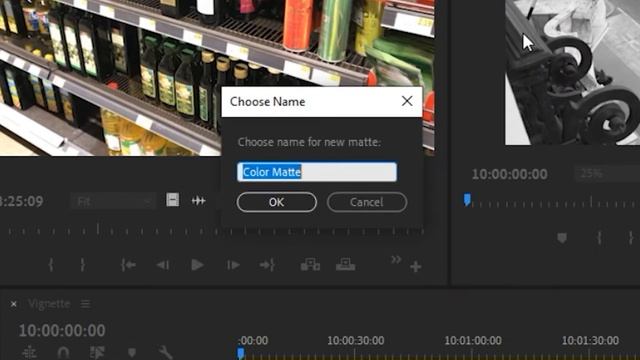Toggle timeline snapping magnet
640x360 pixels.
tap(63, 352)
